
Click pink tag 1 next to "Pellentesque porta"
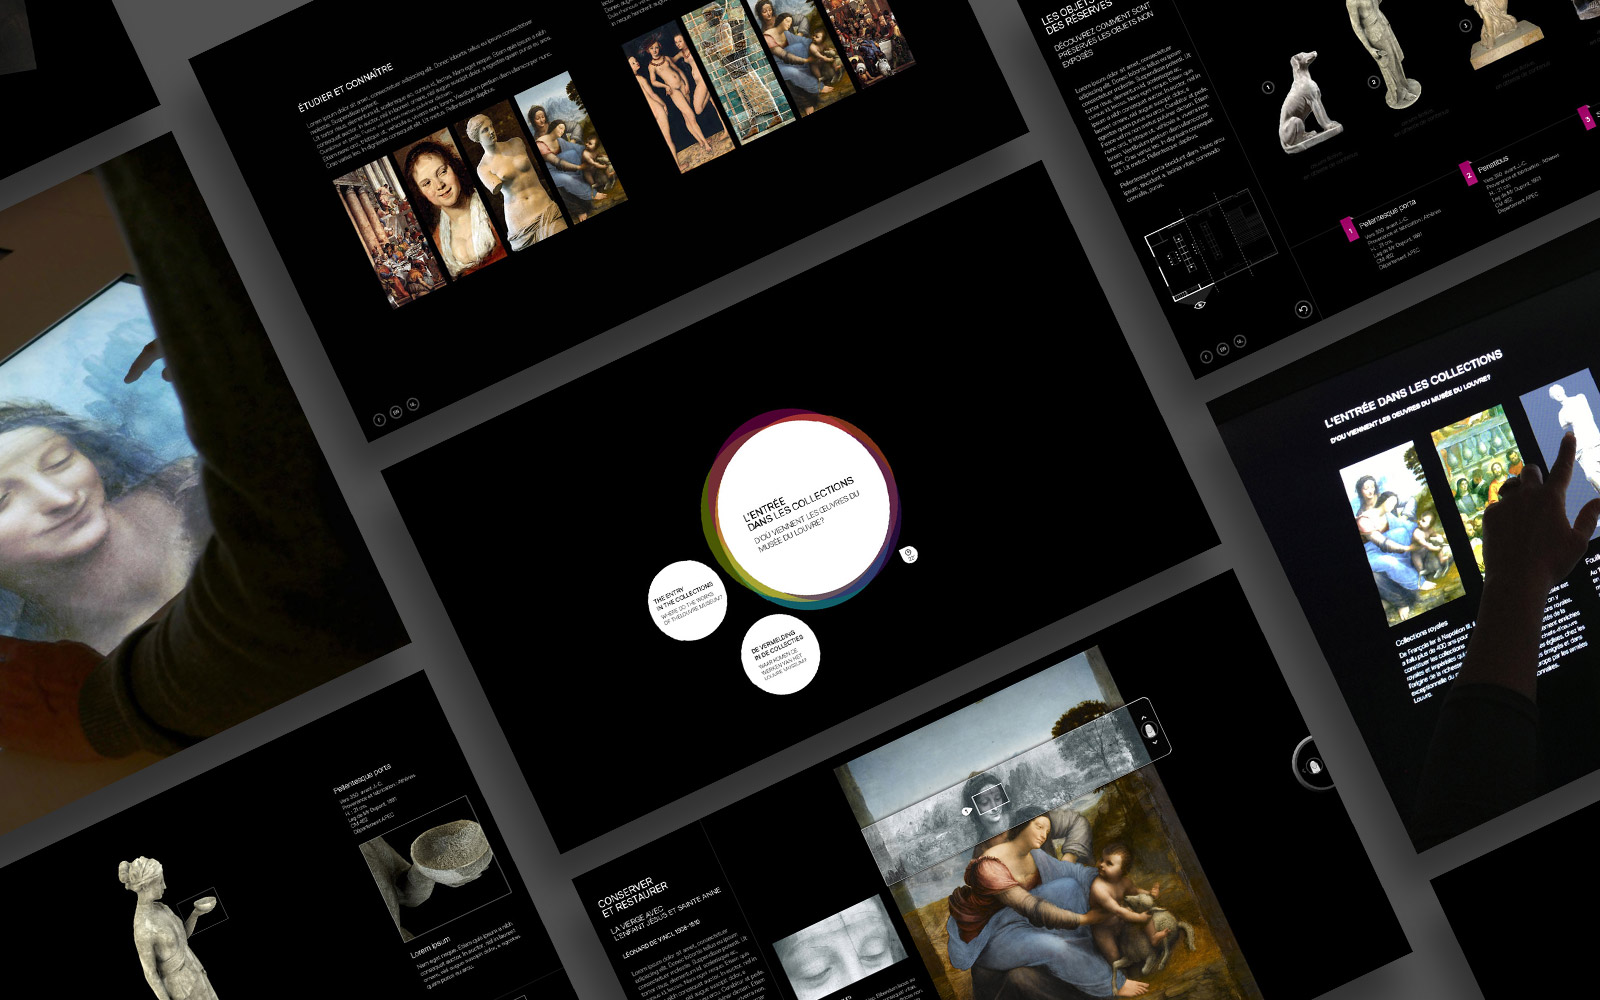(x=1349, y=230)
